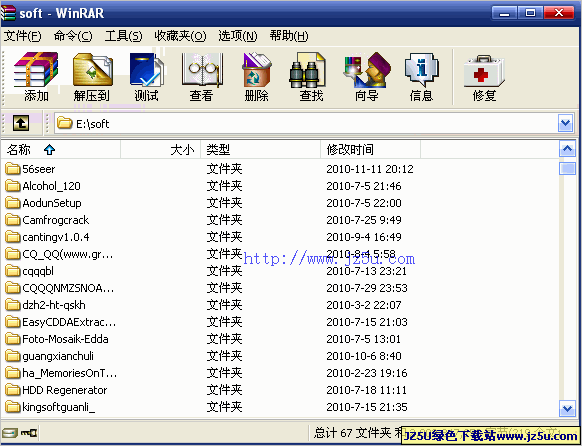Click the Camfrogcrack folder icon

(x=13, y=220)
